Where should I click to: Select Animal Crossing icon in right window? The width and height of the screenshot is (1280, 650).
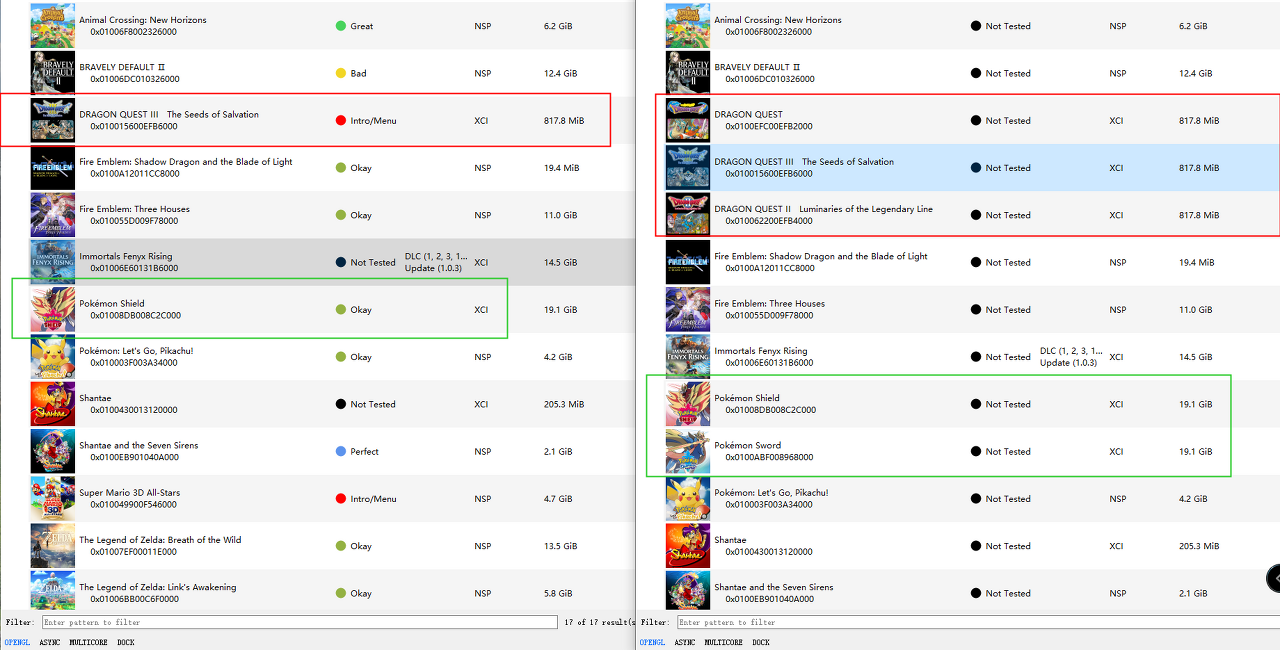pyautogui.click(x=687, y=26)
